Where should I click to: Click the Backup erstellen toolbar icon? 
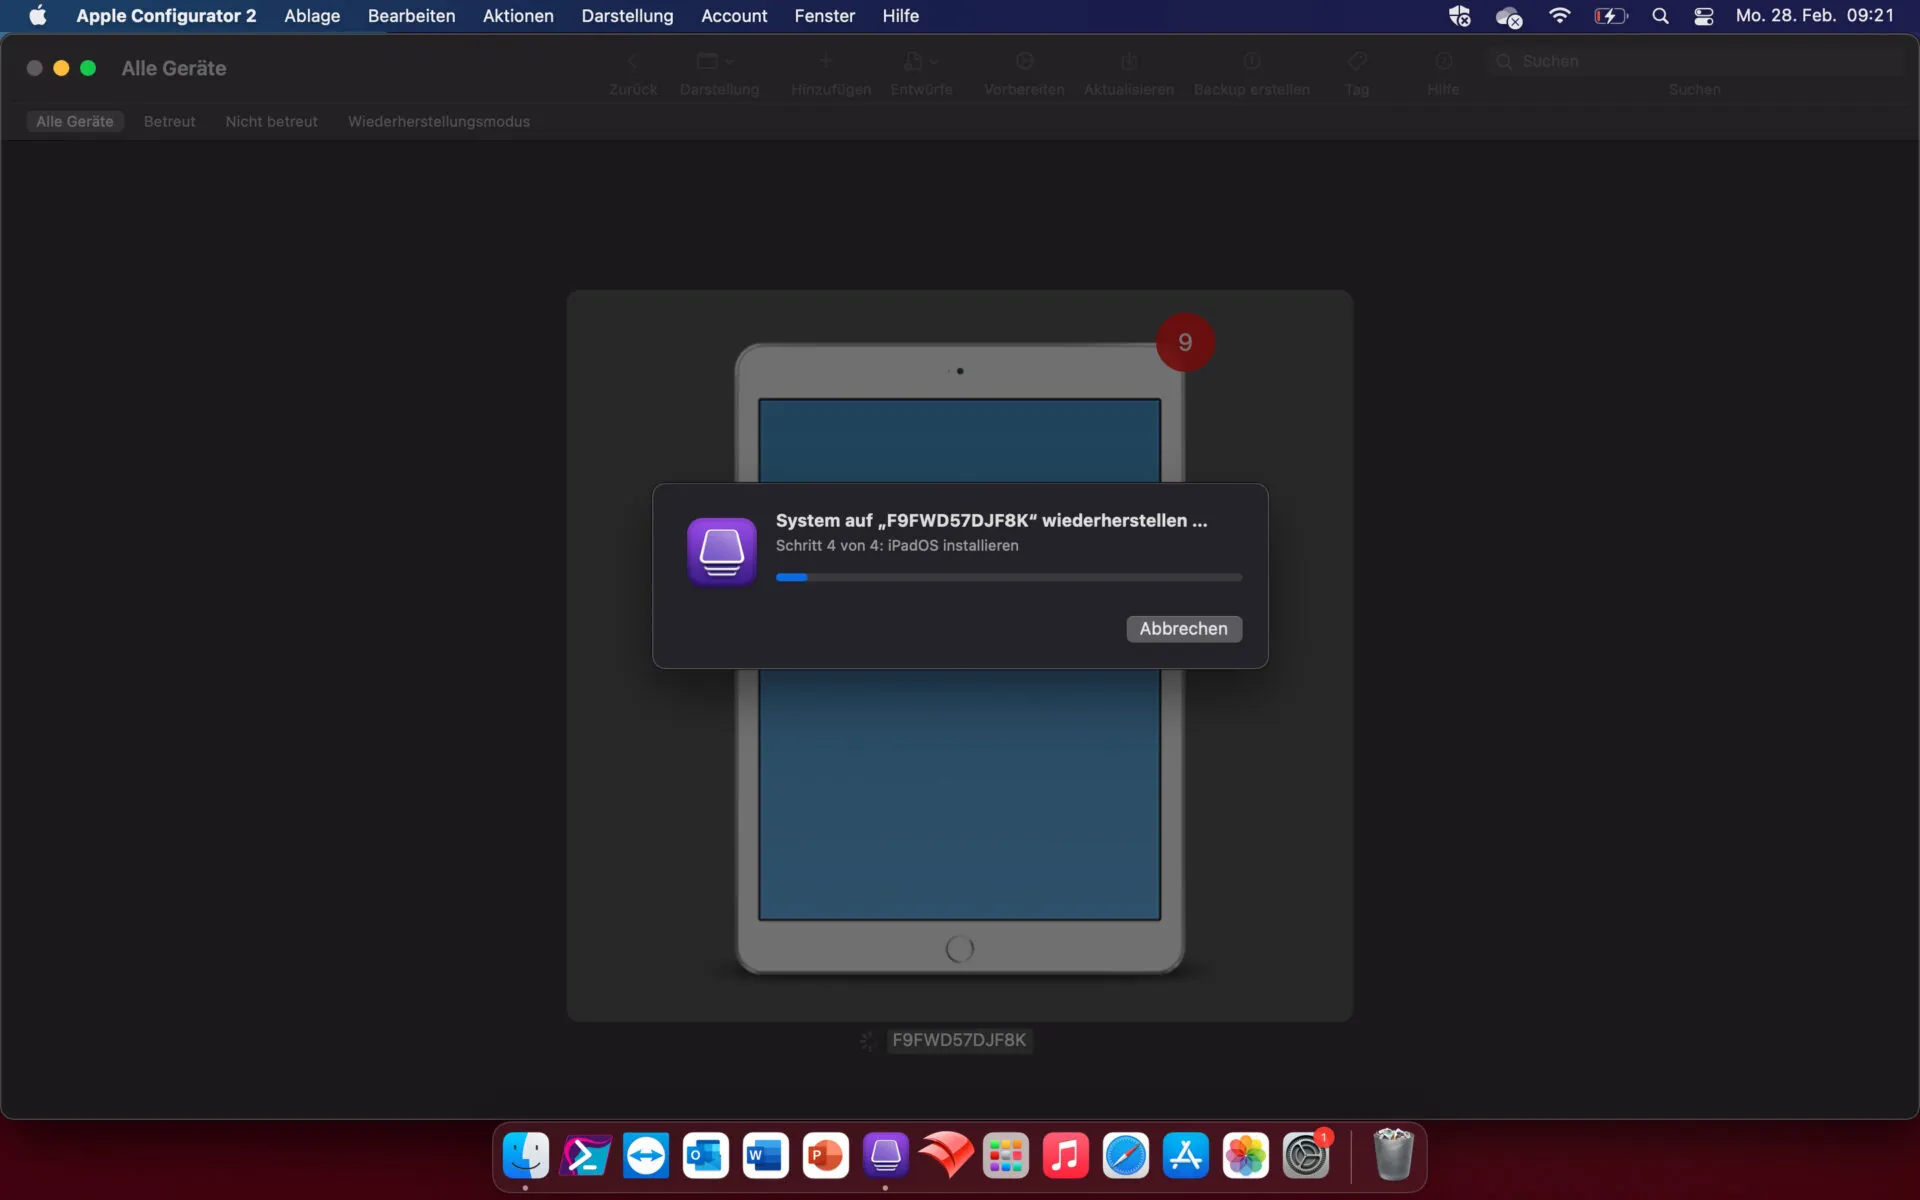tap(1252, 62)
